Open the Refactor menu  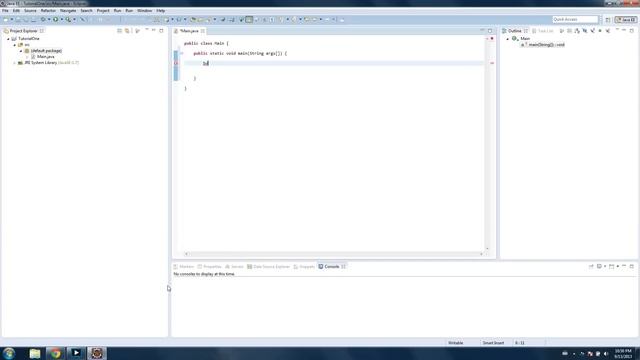click(48, 11)
